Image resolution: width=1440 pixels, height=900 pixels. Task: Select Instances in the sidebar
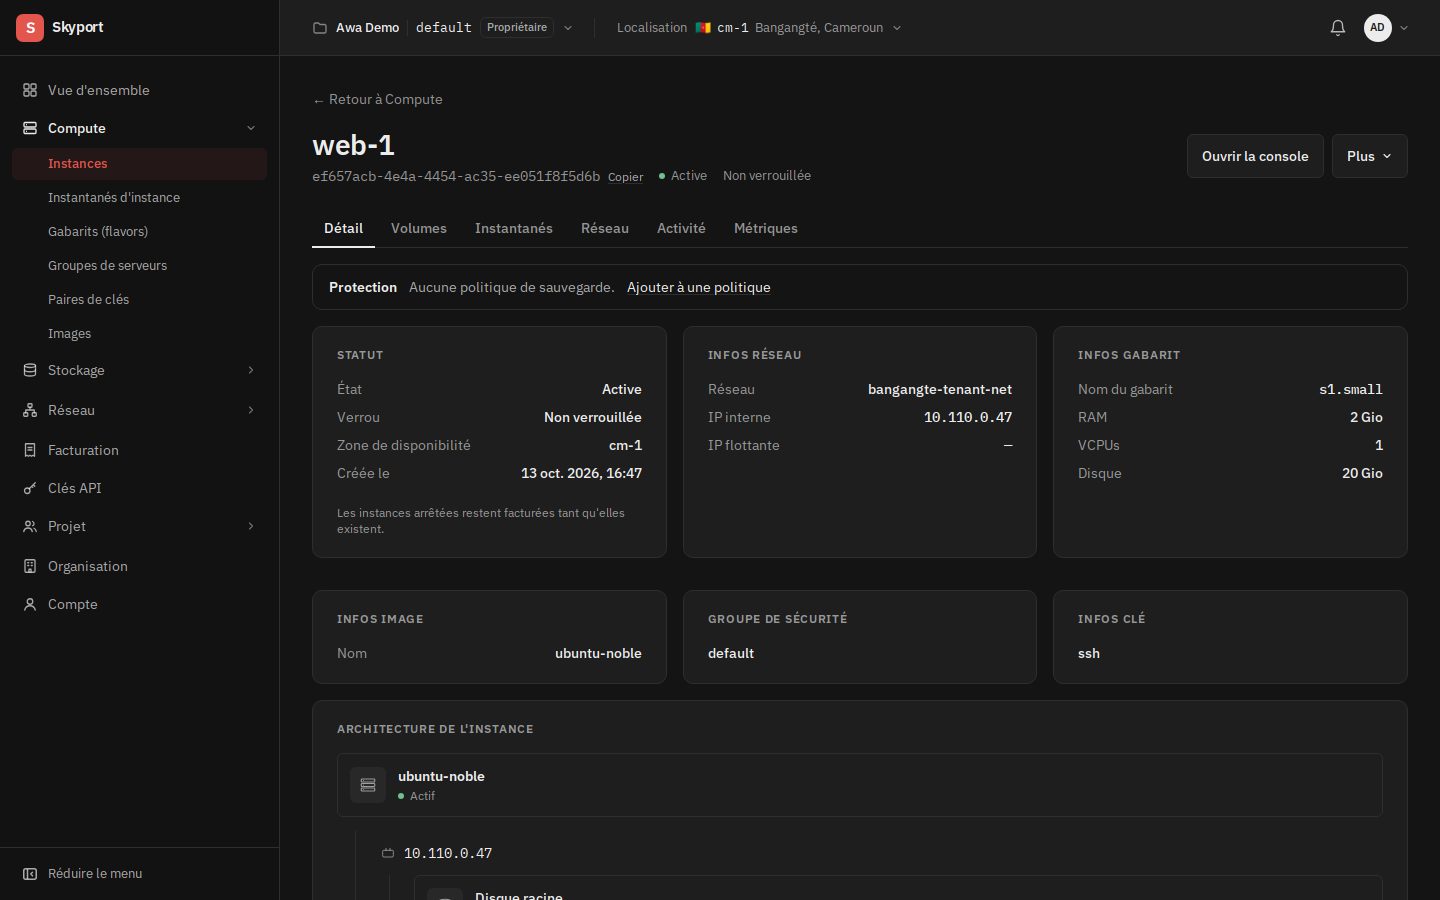click(x=139, y=164)
